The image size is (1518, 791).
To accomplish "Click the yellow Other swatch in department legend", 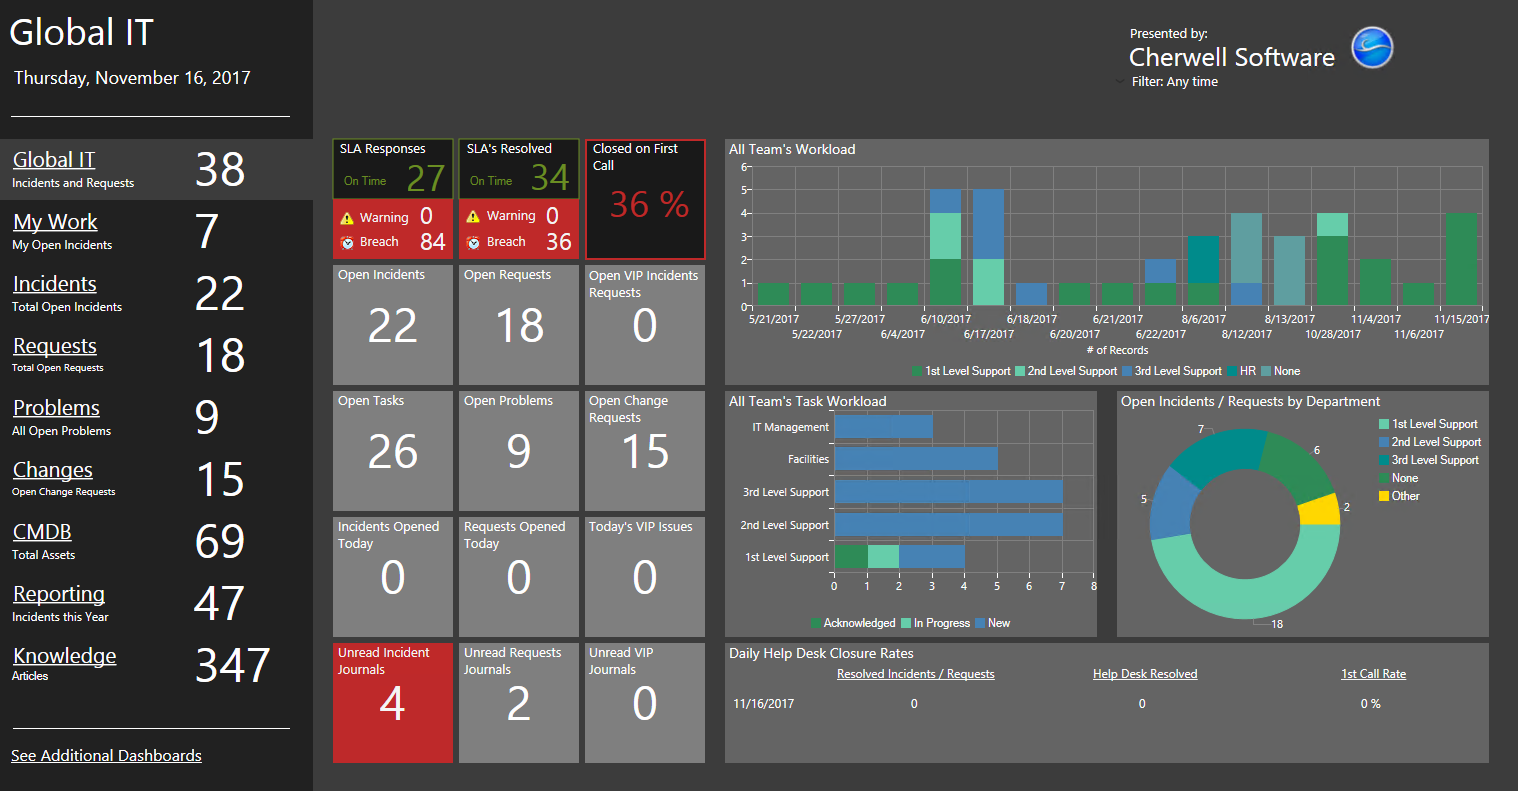I will coord(1384,496).
